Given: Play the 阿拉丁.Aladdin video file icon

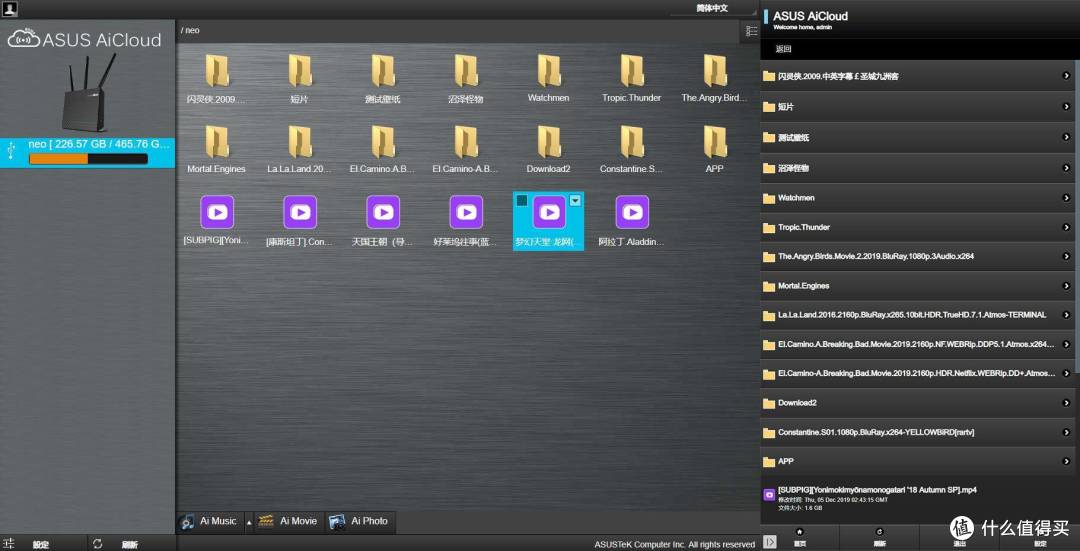Looking at the screenshot, I should [x=632, y=212].
